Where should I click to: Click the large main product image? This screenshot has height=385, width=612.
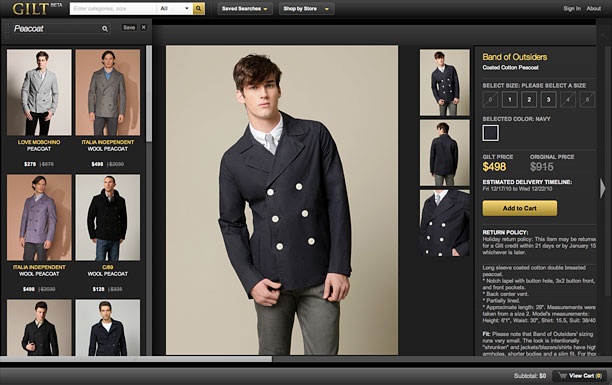(x=282, y=200)
